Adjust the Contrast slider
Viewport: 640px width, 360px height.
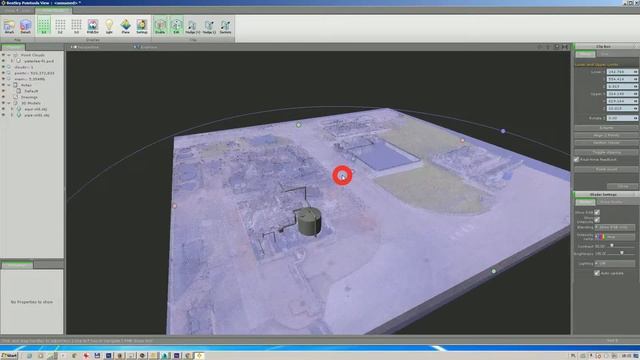pos(611,246)
